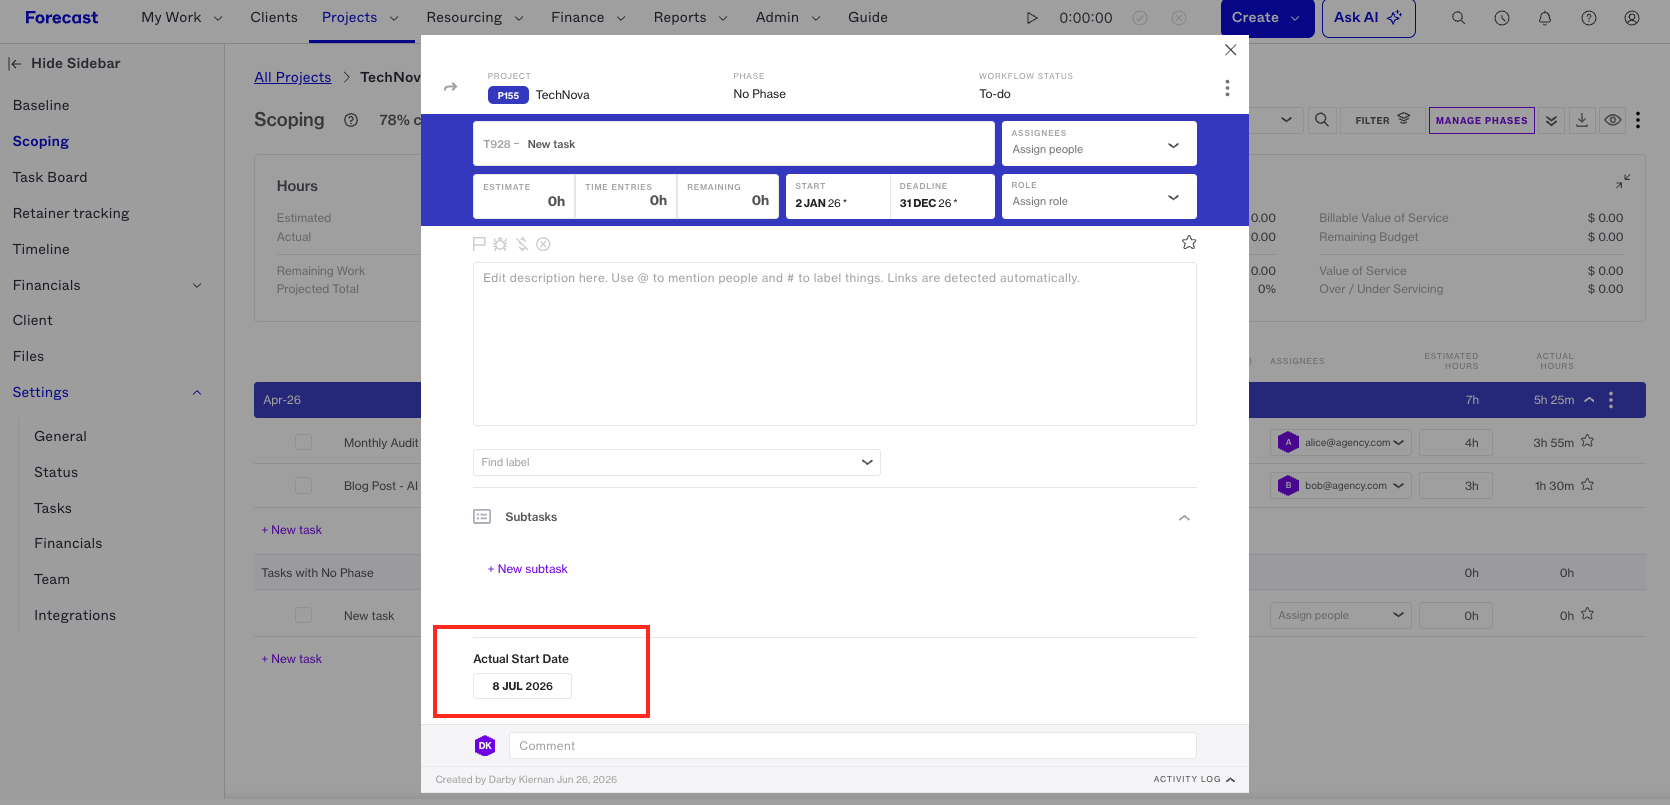The width and height of the screenshot is (1670, 805).
Task: Open the Reports menu
Action: coord(690,18)
